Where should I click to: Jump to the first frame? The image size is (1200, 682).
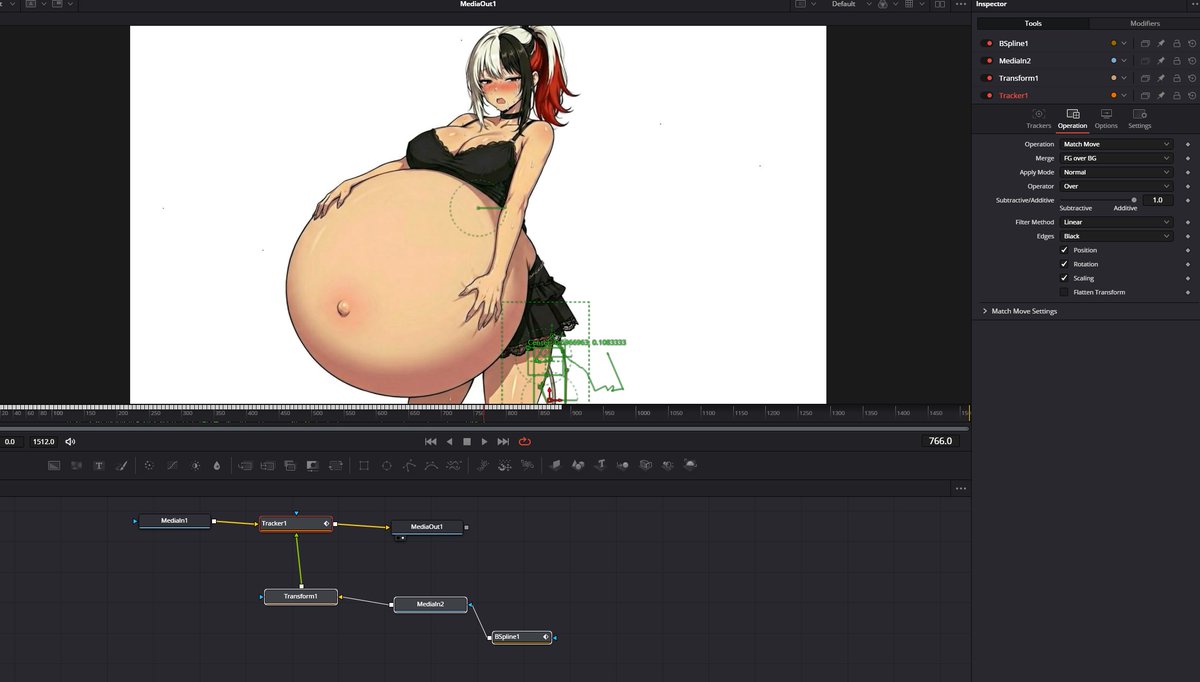tap(431, 441)
